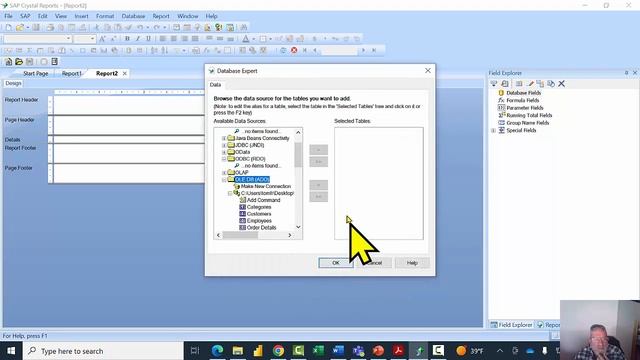Toggle Bold formatting

click(x=127, y=39)
